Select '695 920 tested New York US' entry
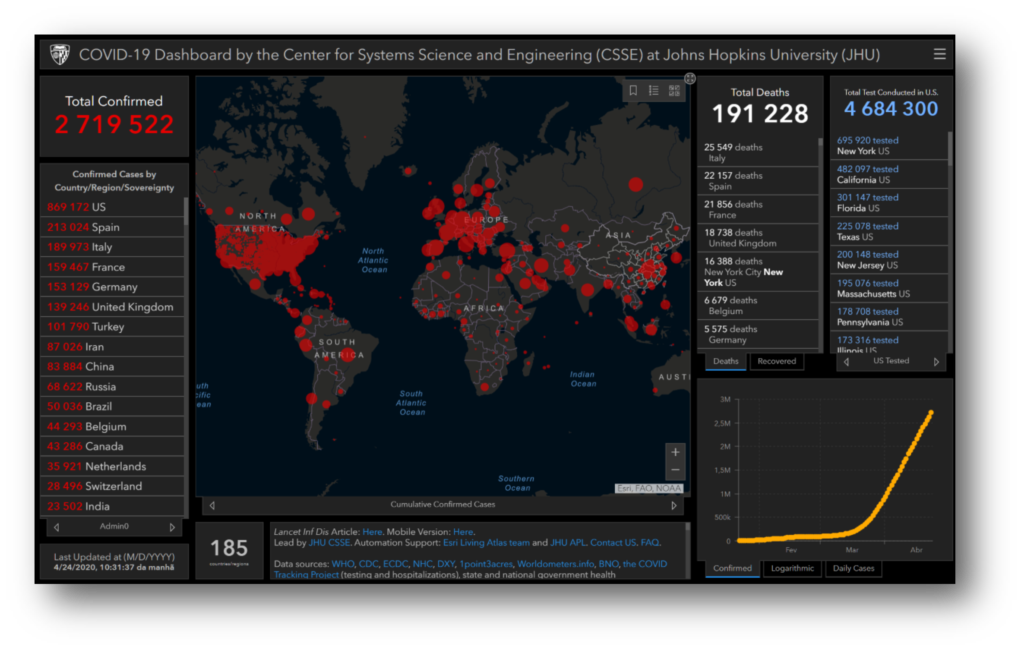1024x653 pixels. tap(889, 146)
